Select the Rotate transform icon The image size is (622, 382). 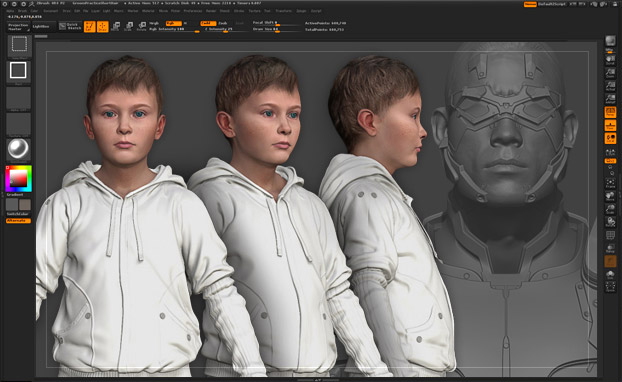142,27
